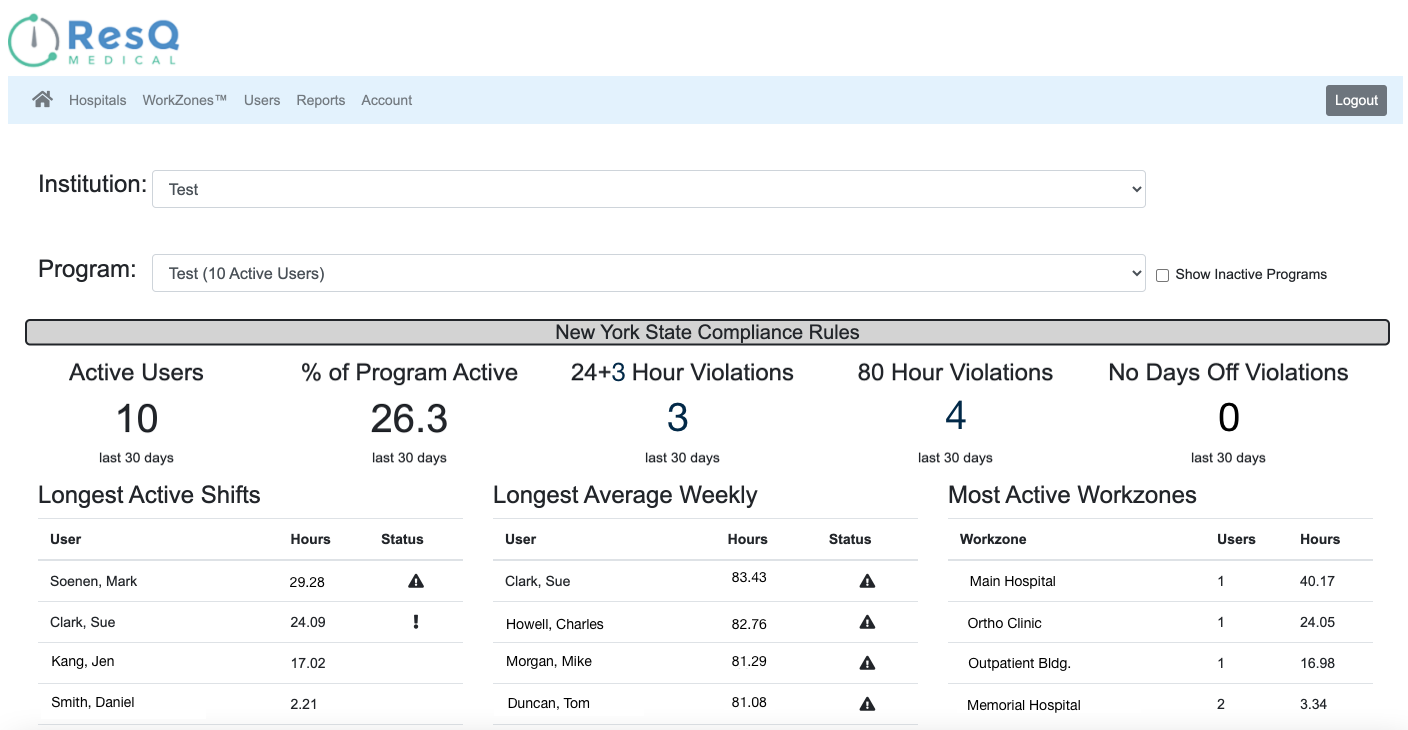Click warning triangle for Soenen, Mark
This screenshot has height=730, width=1408.
416,581
